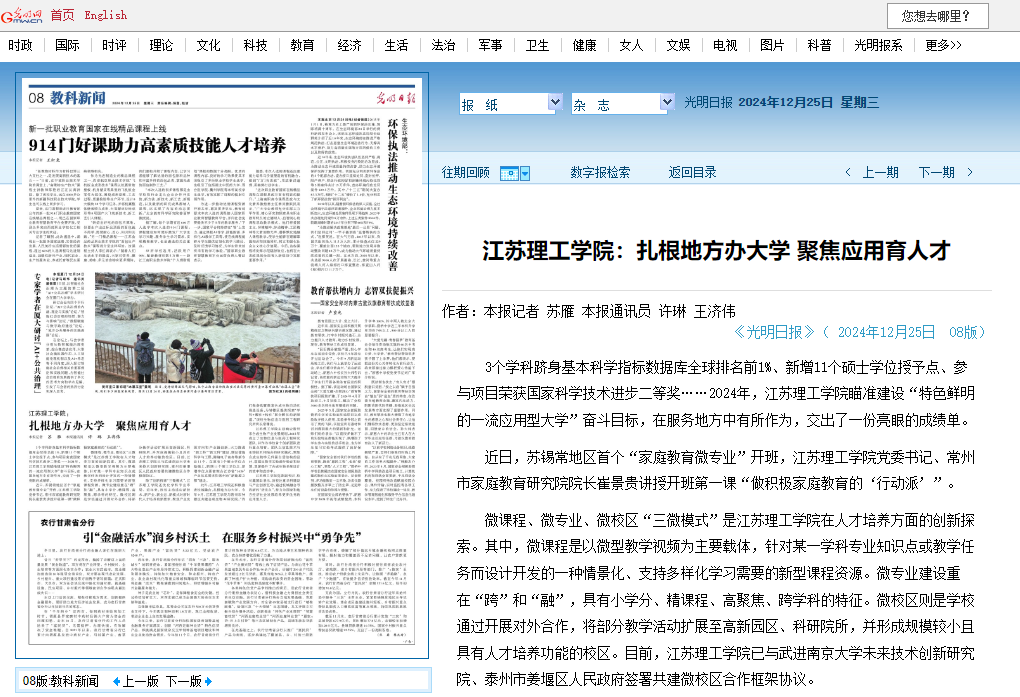Image resolution: width=1020 pixels, height=697 pixels.
Task: Click the Guangming Online logo
Action: pos(21,16)
